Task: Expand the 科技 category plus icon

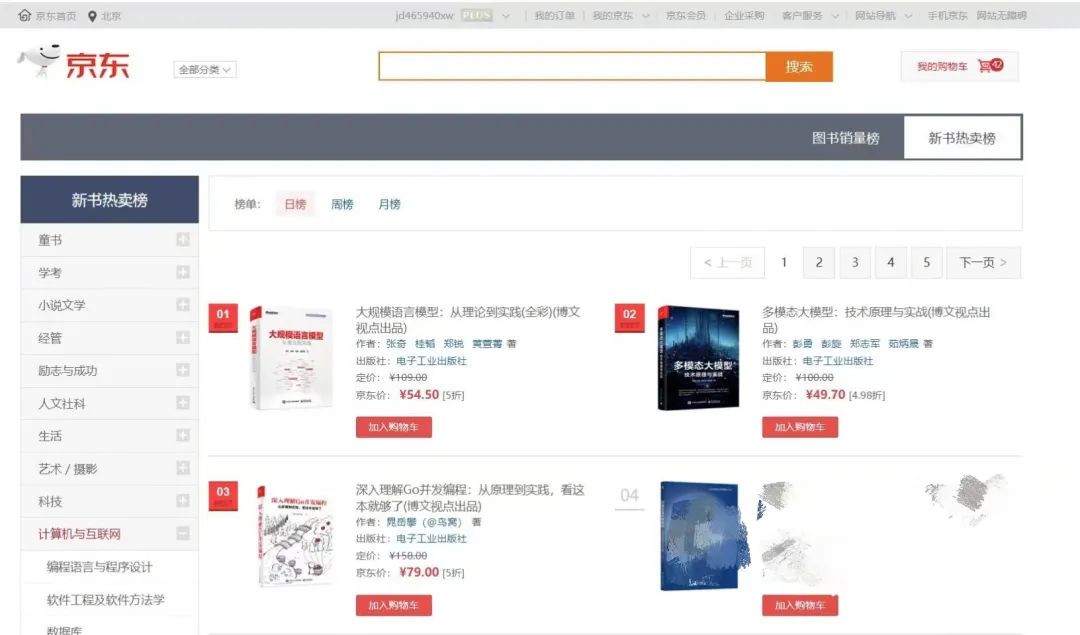Action: click(183, 501)
